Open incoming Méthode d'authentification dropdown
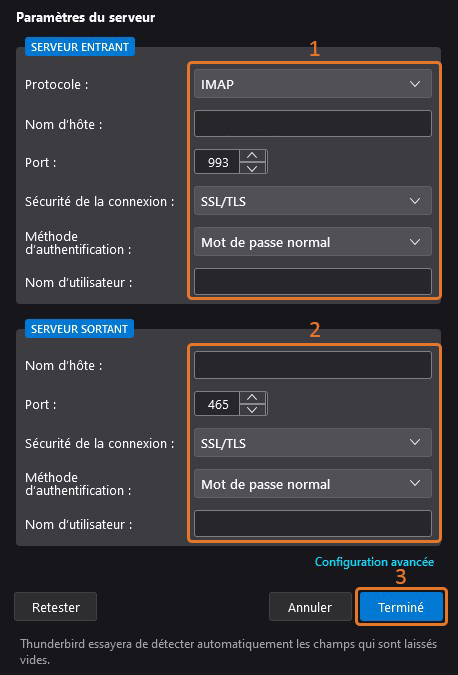The image size is (458, 675). [313, 242]
